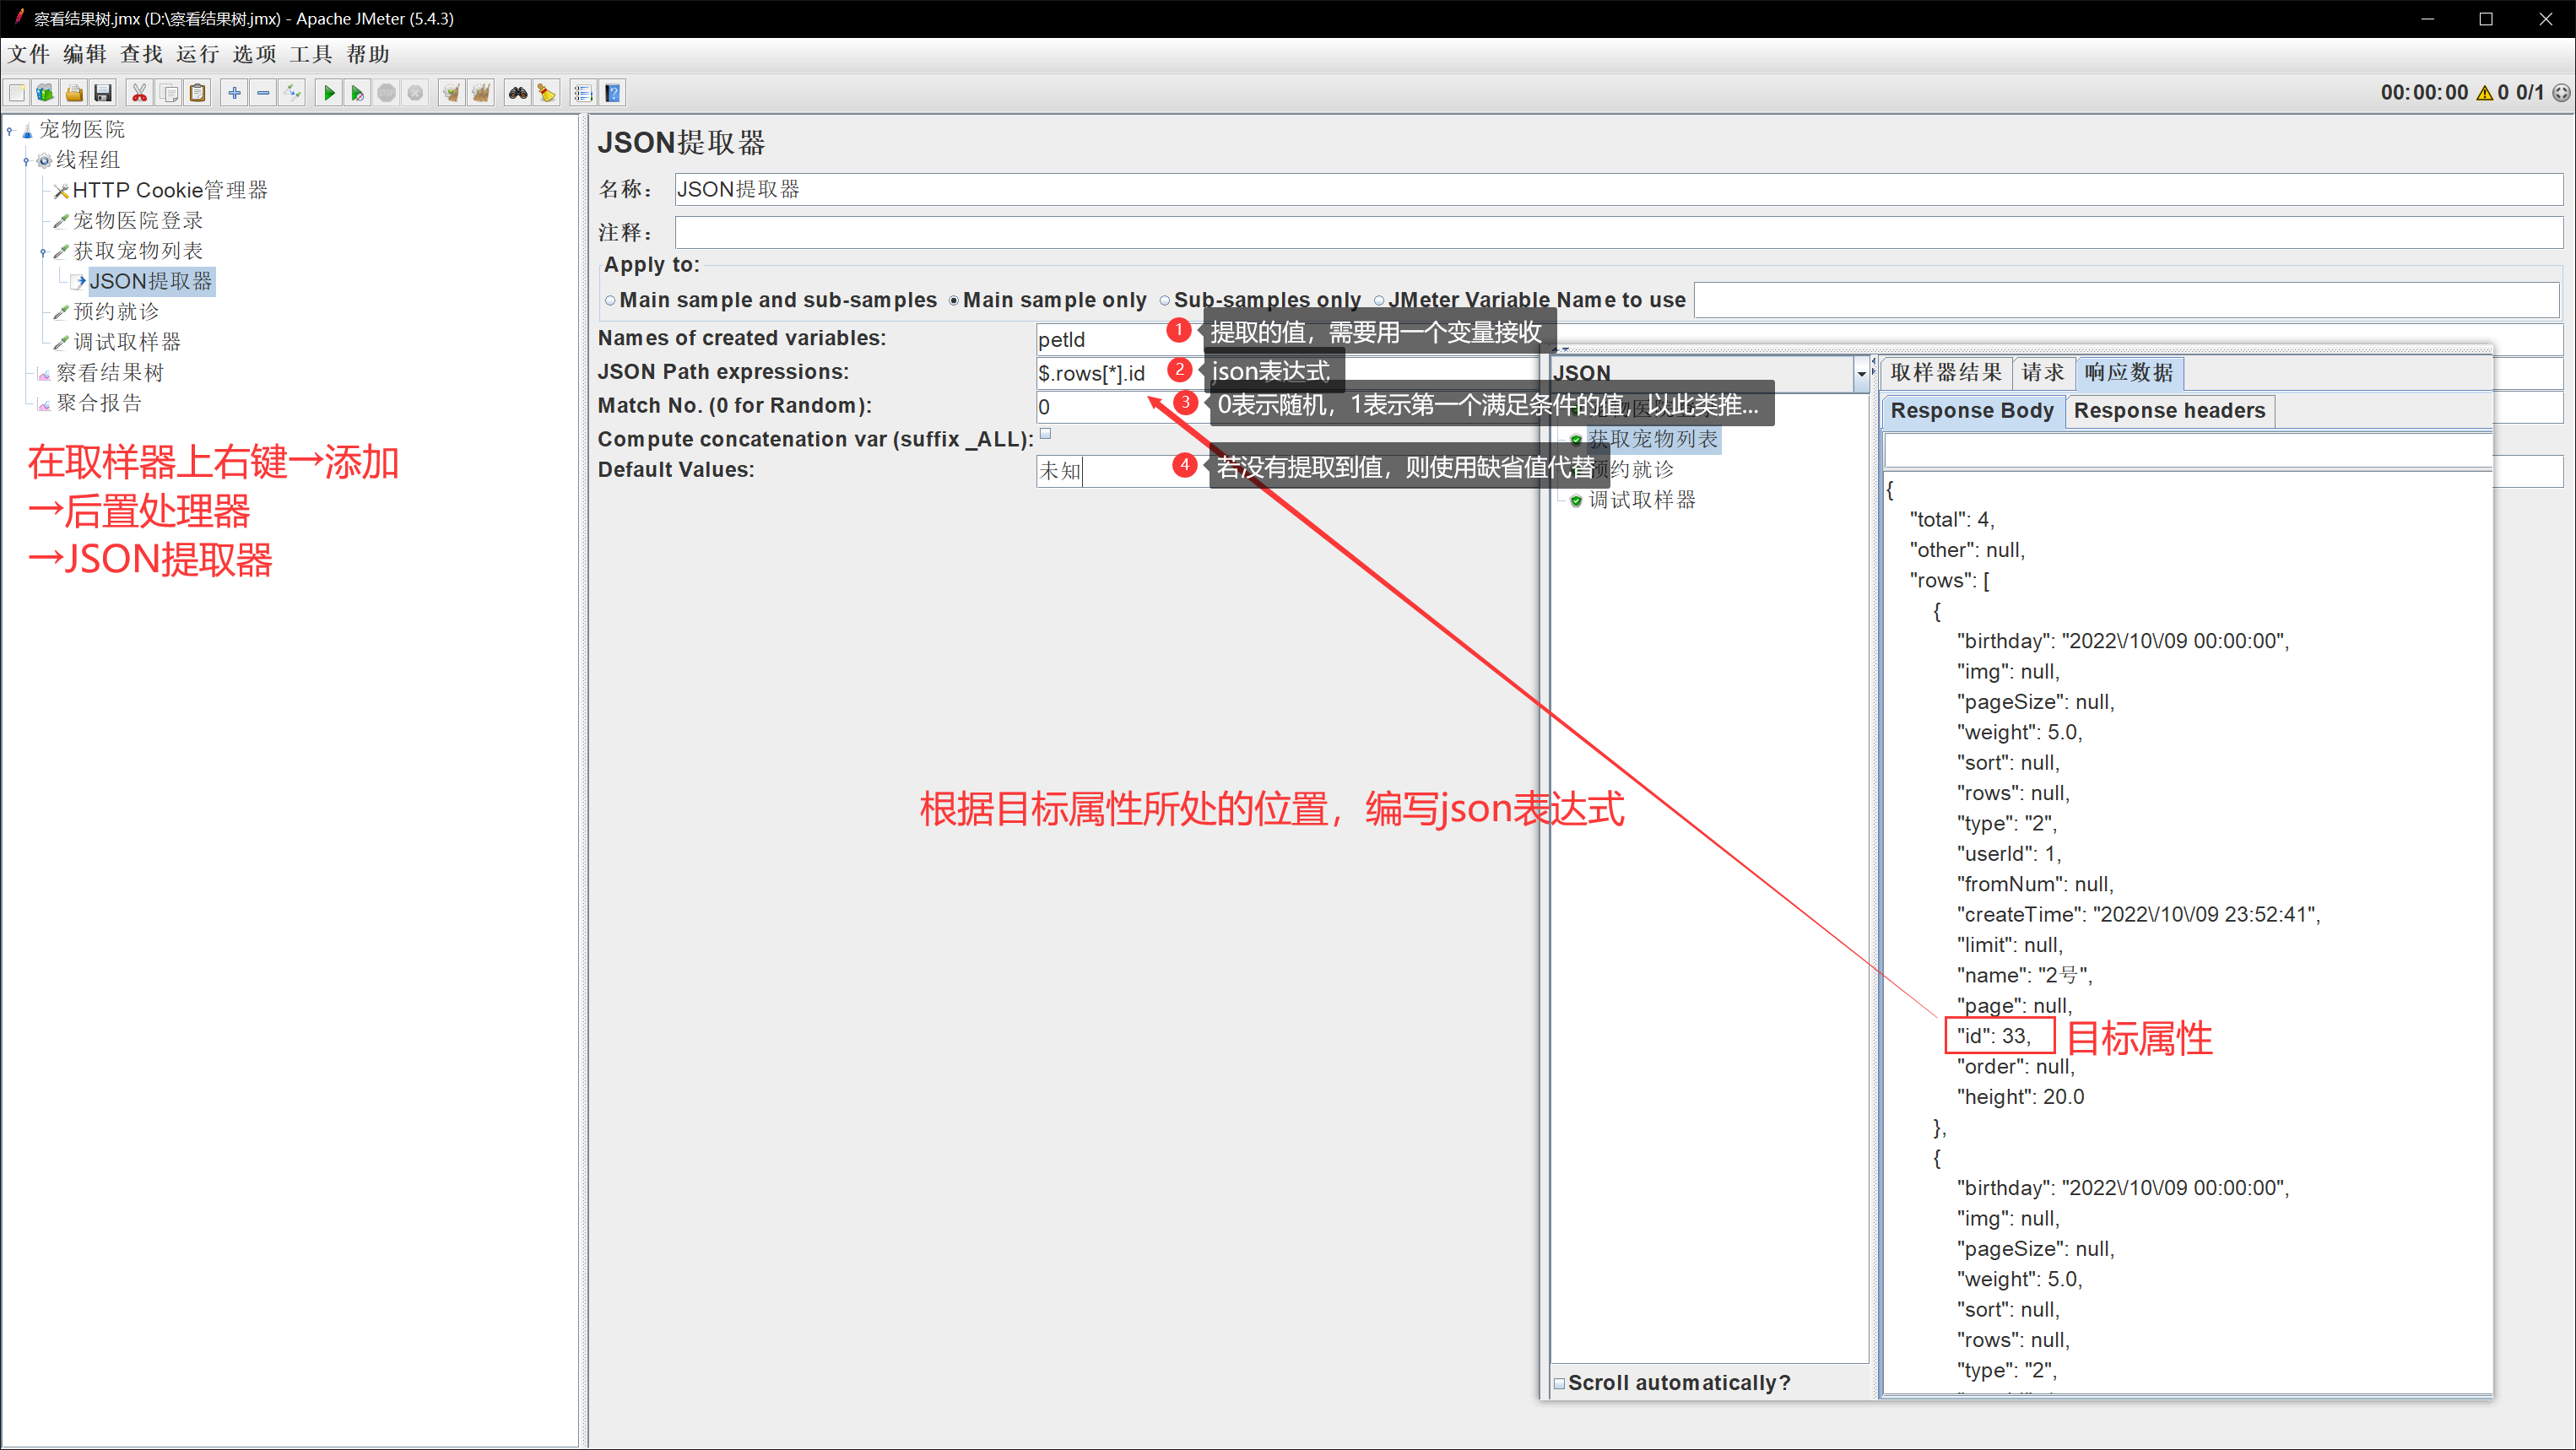
Task: Select Sub-samples only radio button
Action: click(1165, 300)
